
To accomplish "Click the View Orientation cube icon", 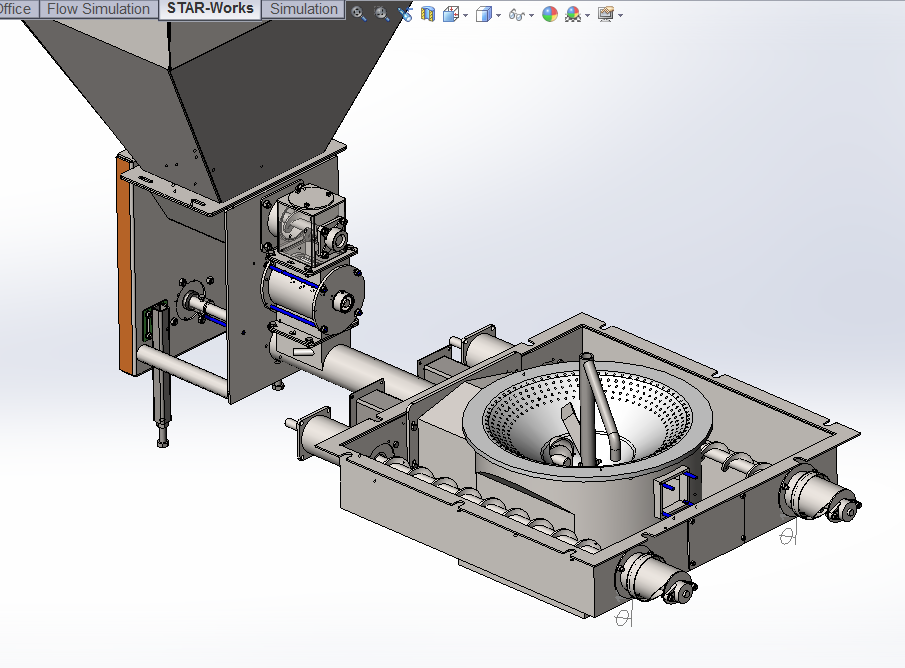I will pos(451,14).
